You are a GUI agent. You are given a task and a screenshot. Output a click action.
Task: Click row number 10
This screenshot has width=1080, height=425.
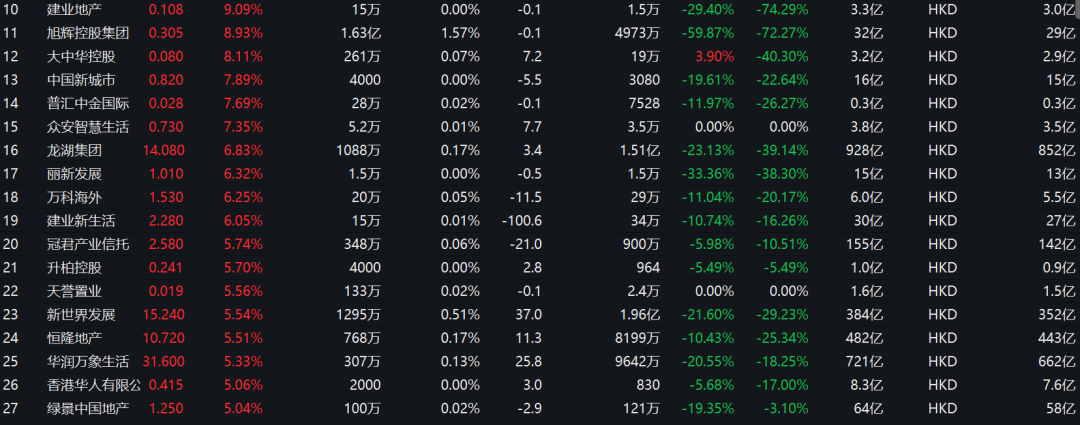(x=10, y=10)
